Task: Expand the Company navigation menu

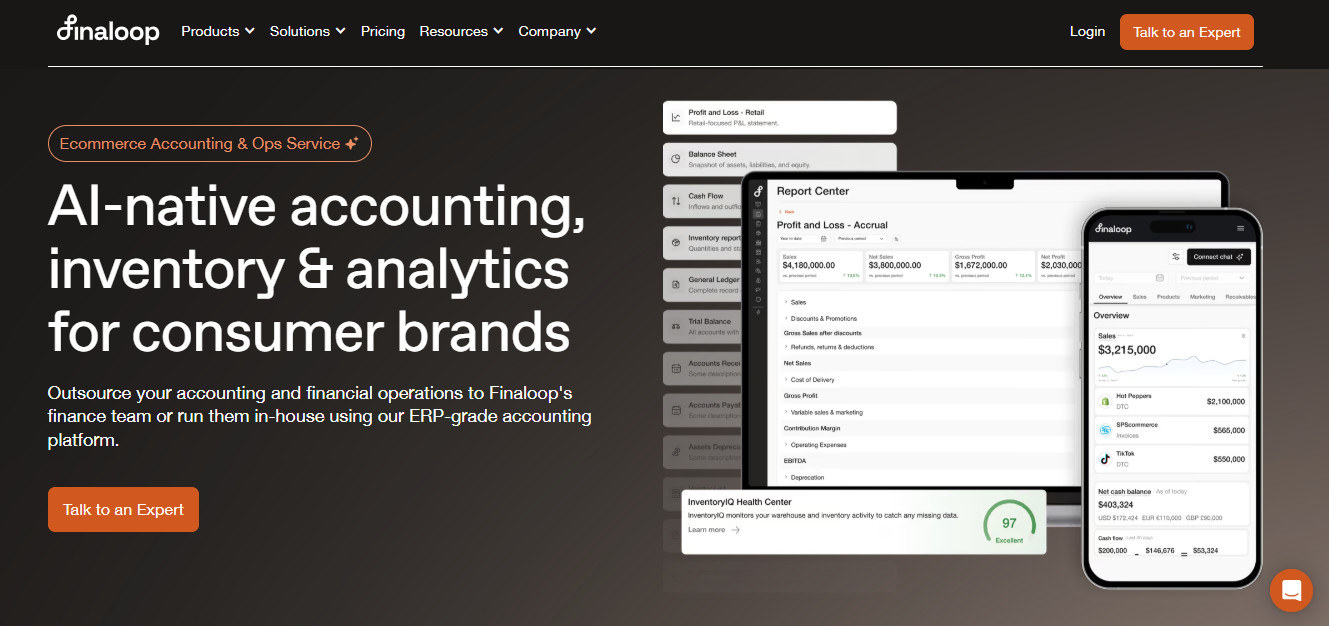Action: pos(557,31)
